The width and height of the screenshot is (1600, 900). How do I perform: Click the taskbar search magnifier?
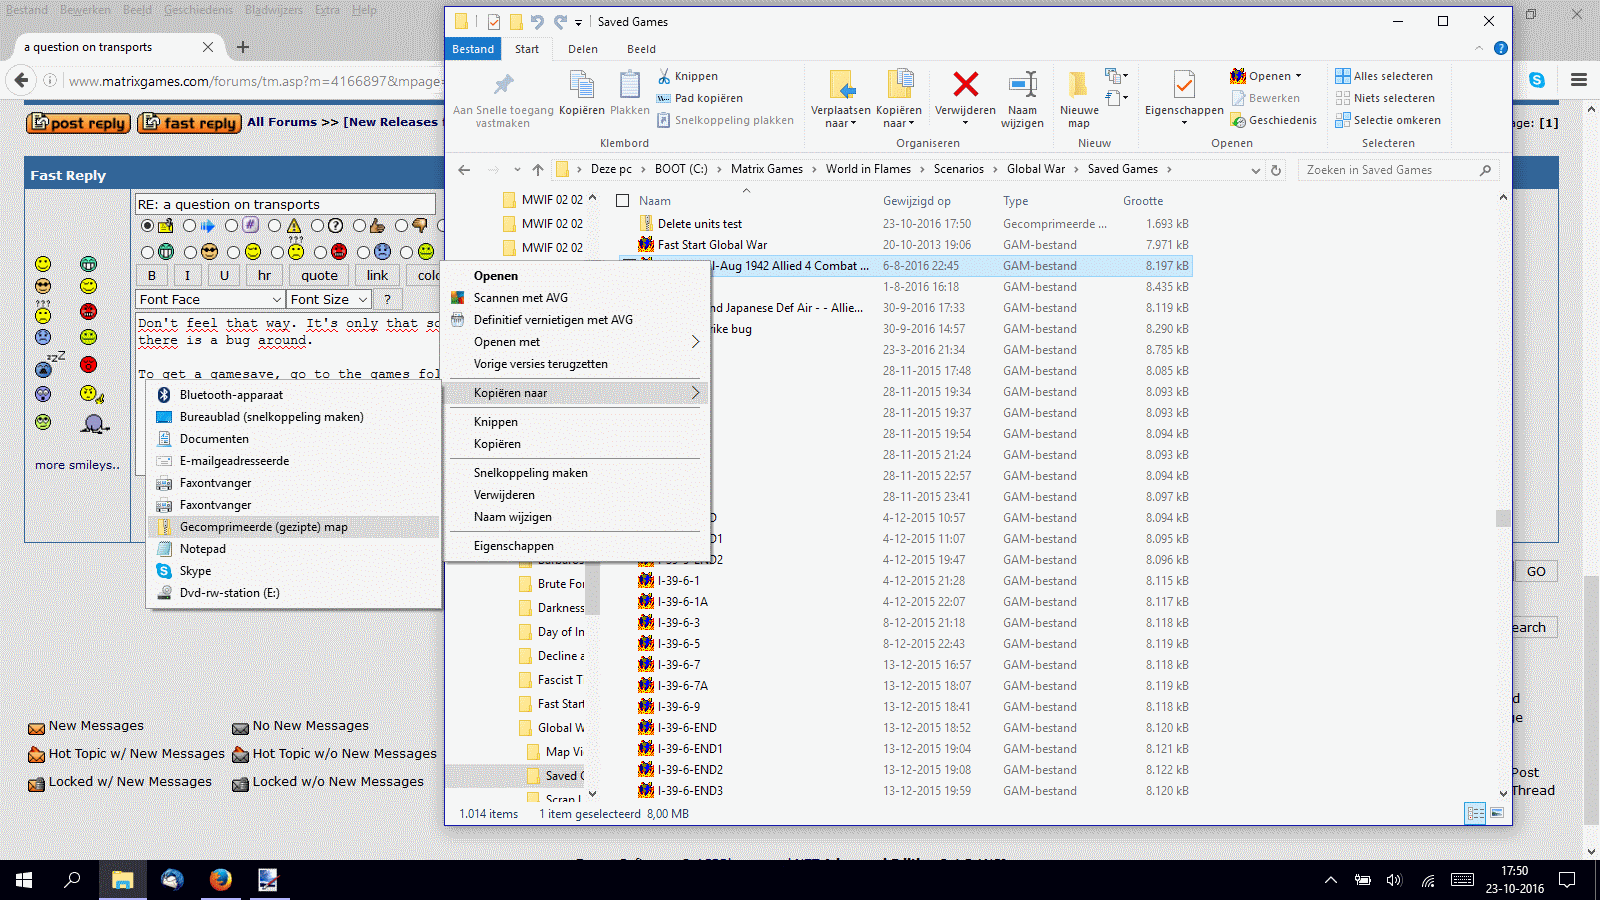[x=72, y=879]
